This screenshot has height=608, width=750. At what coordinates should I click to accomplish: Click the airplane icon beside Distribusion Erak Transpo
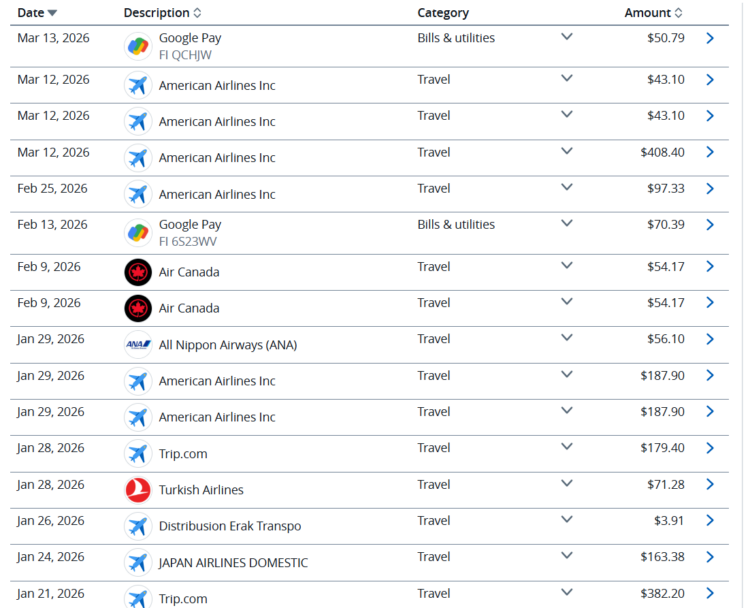[138, 526]
